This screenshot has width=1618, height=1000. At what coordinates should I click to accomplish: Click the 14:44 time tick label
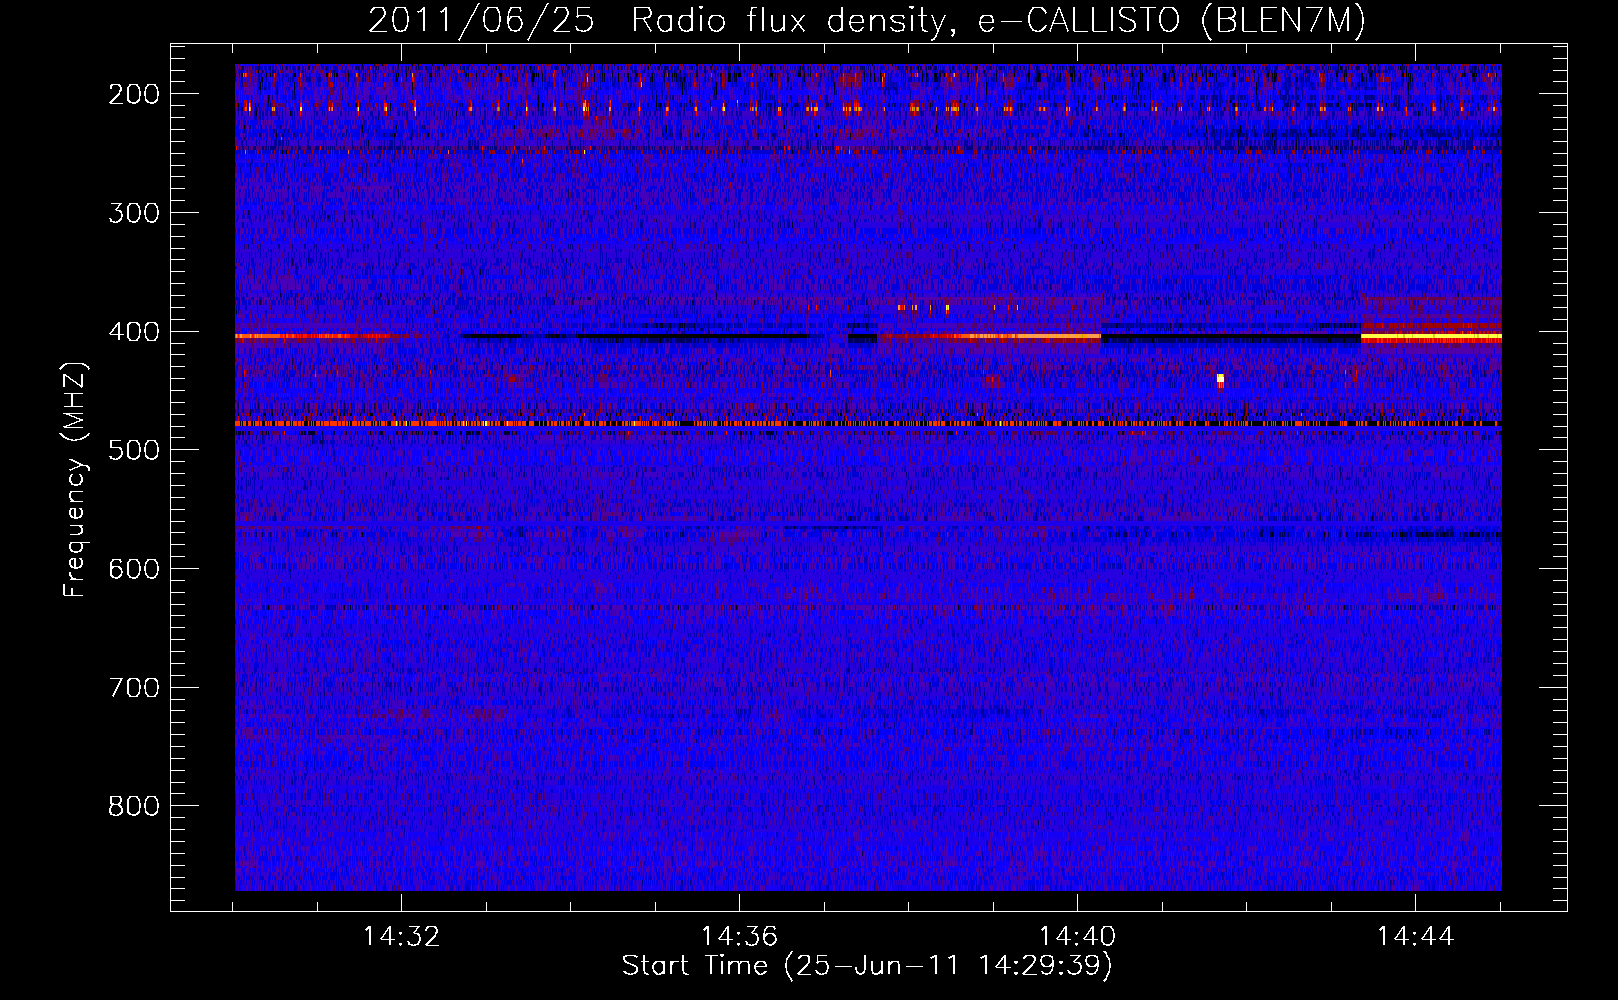[1415, 937]
